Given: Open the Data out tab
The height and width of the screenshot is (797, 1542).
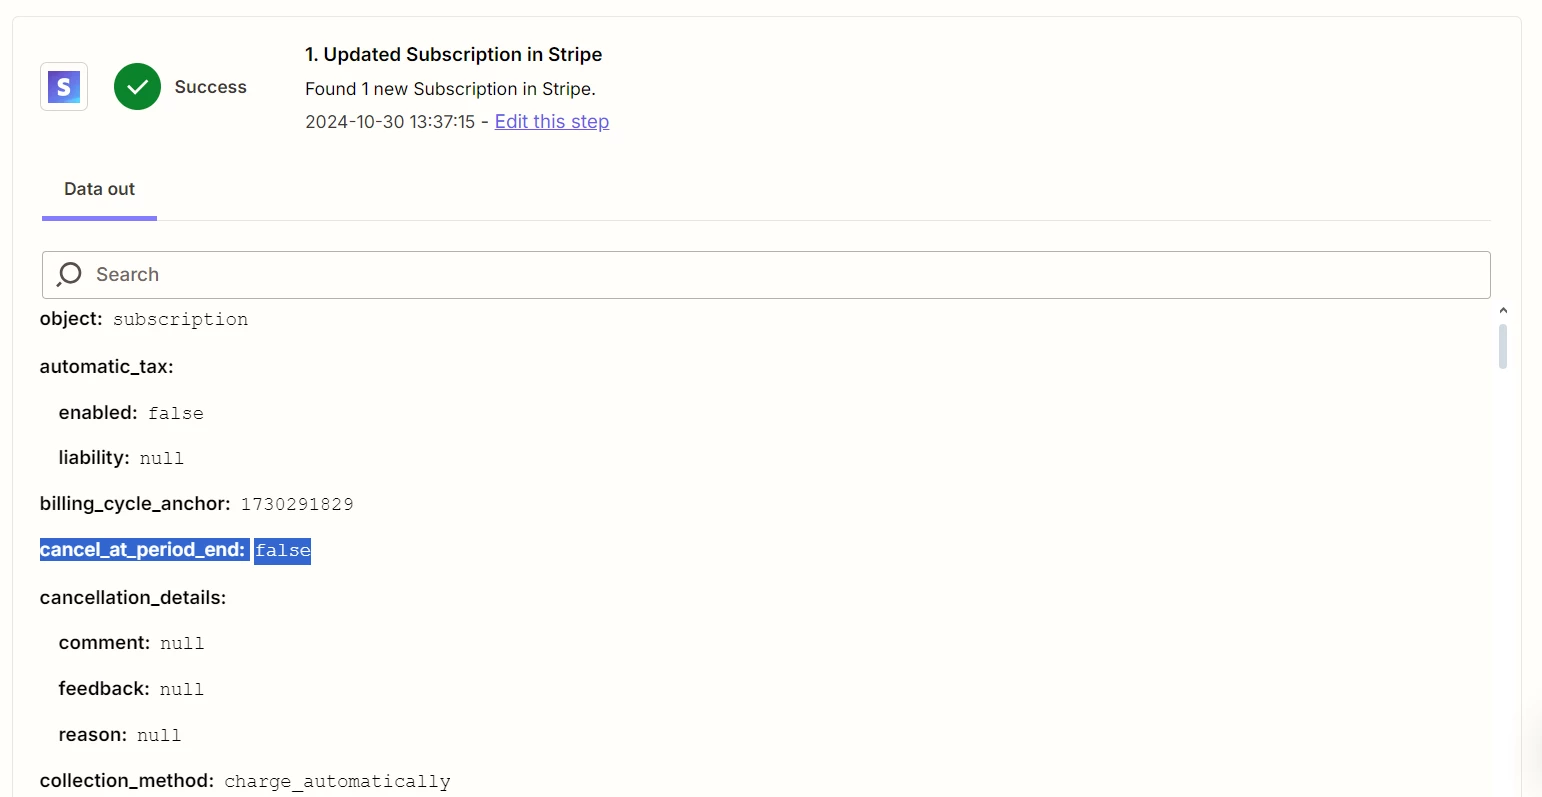Looking at the screenshot, I should tap(99, 189).
